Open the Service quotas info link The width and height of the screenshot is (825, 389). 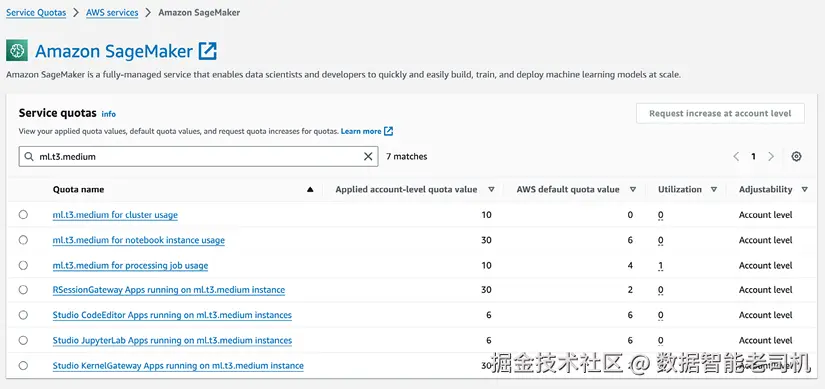pyautogui.click(x=108, y=114)
